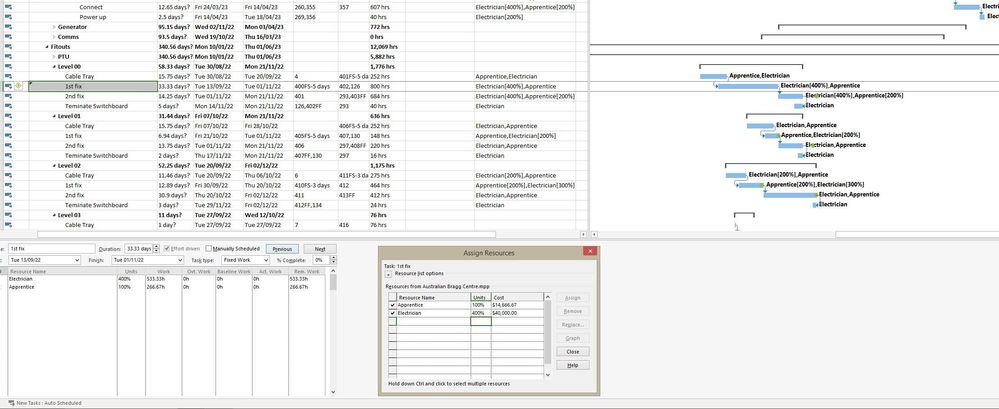999x409 pixels.
Task: Click the Gantt bar for Level 02 2nd fix
Action: [790, 195]
